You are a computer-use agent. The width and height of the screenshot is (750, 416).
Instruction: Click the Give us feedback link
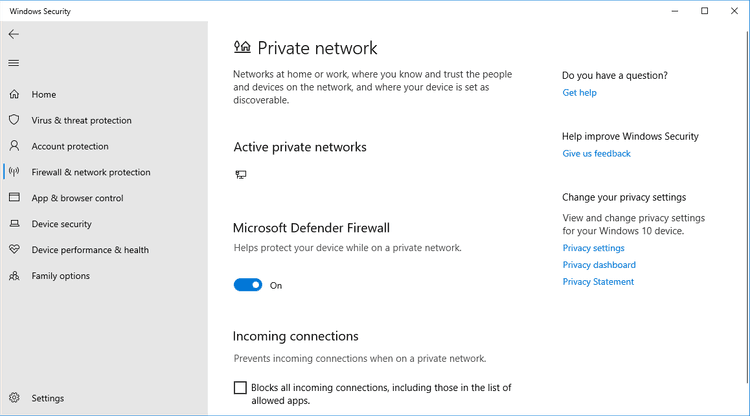tap(596, 154)
